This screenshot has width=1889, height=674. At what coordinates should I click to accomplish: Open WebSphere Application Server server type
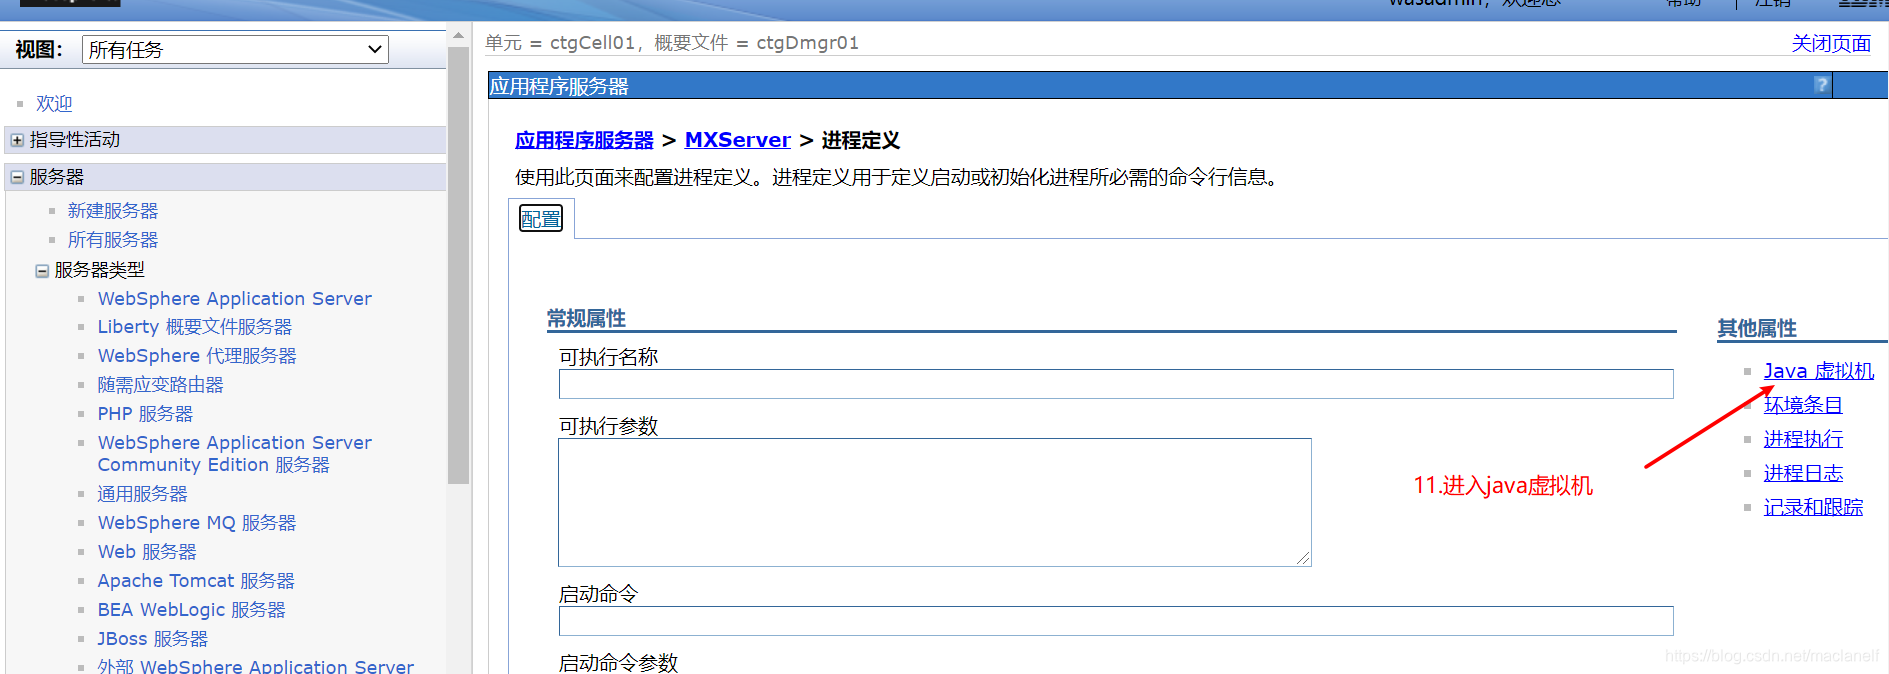coord(235,298)
